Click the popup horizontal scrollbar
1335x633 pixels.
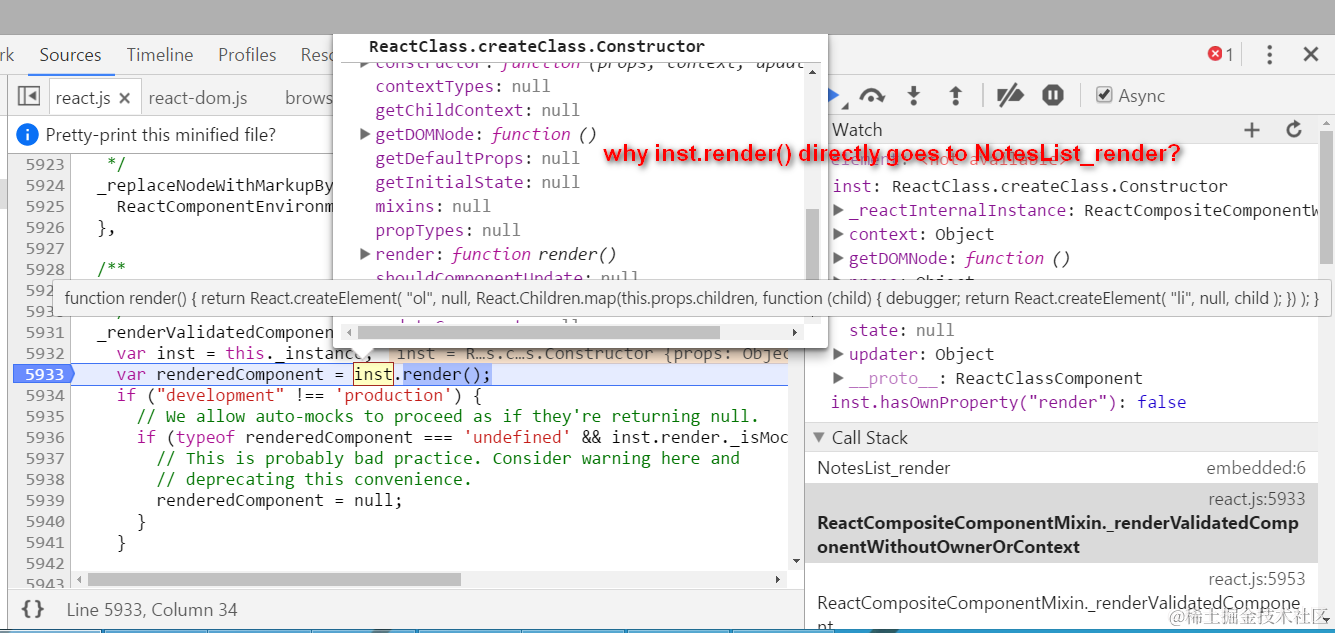pyautogui.click(x=538, y=332)
